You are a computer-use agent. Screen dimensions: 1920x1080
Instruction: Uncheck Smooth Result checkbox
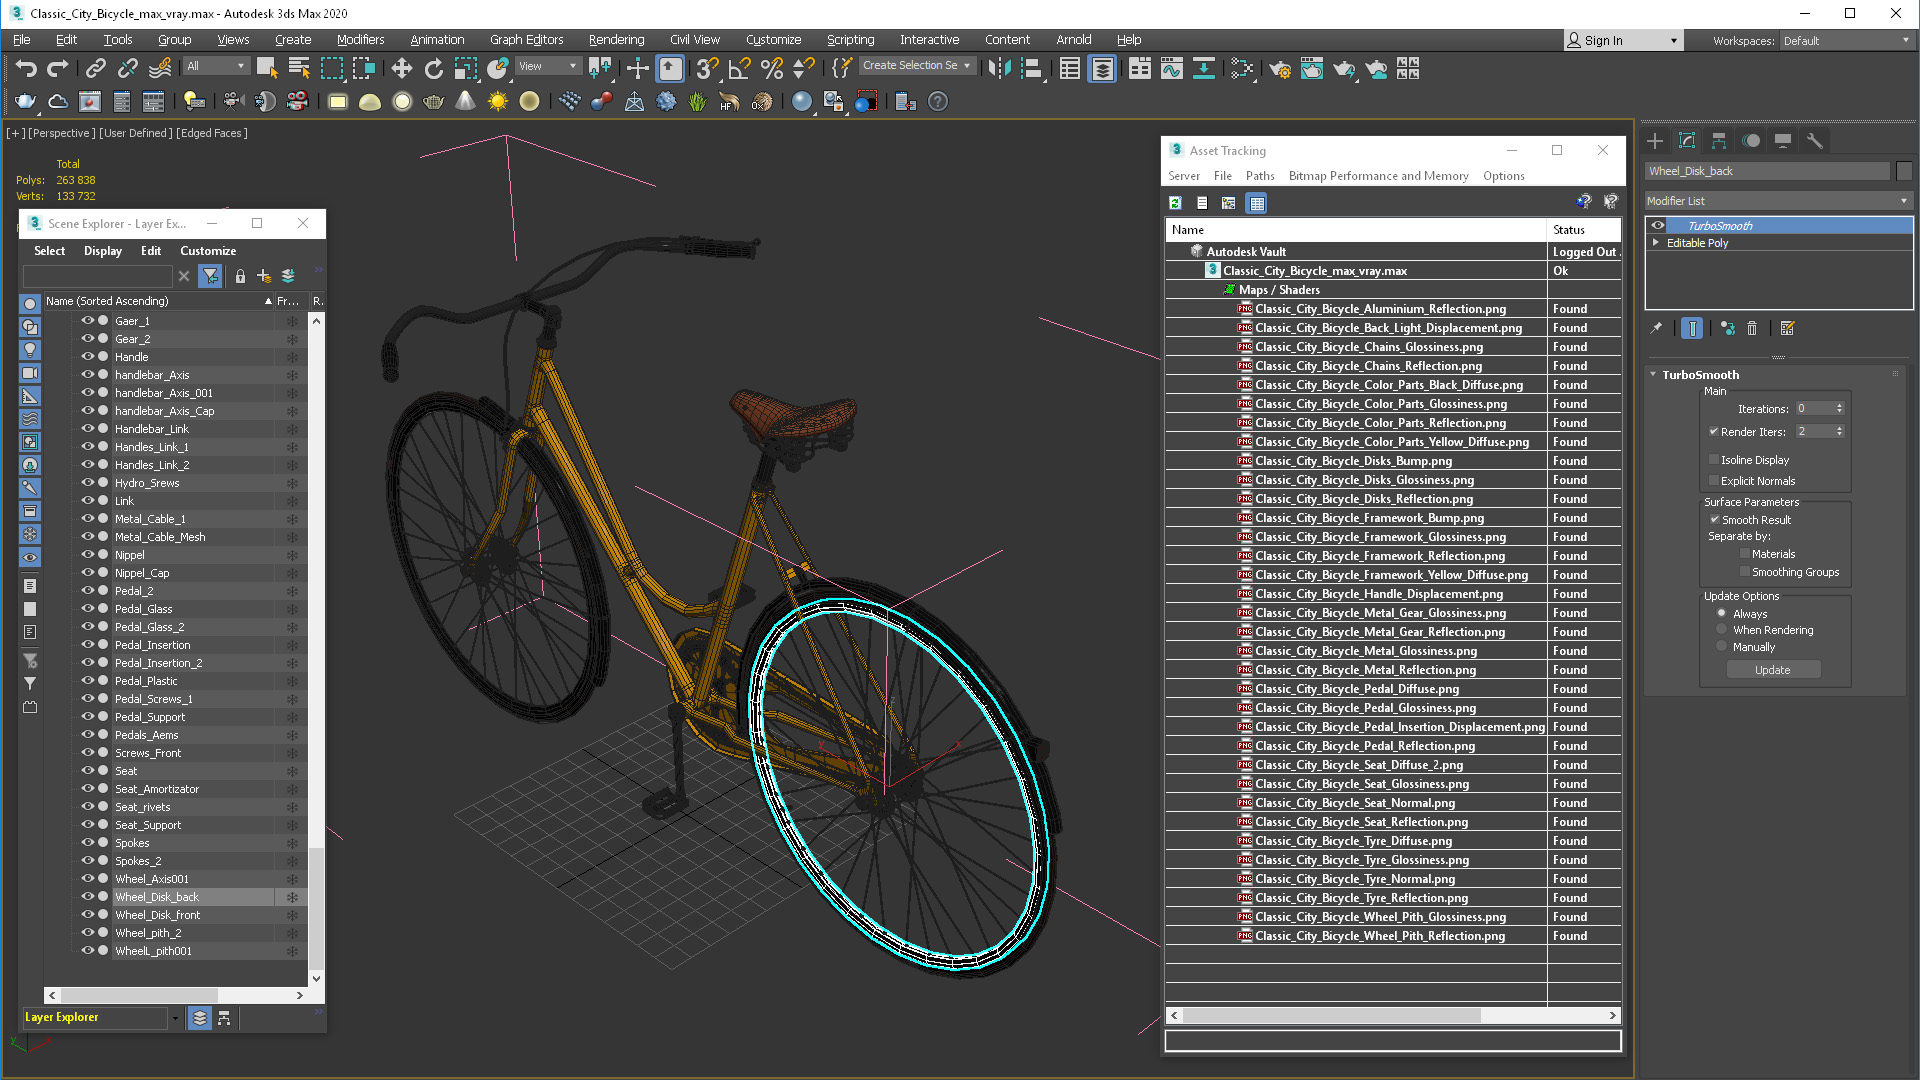coord(1714,520)
